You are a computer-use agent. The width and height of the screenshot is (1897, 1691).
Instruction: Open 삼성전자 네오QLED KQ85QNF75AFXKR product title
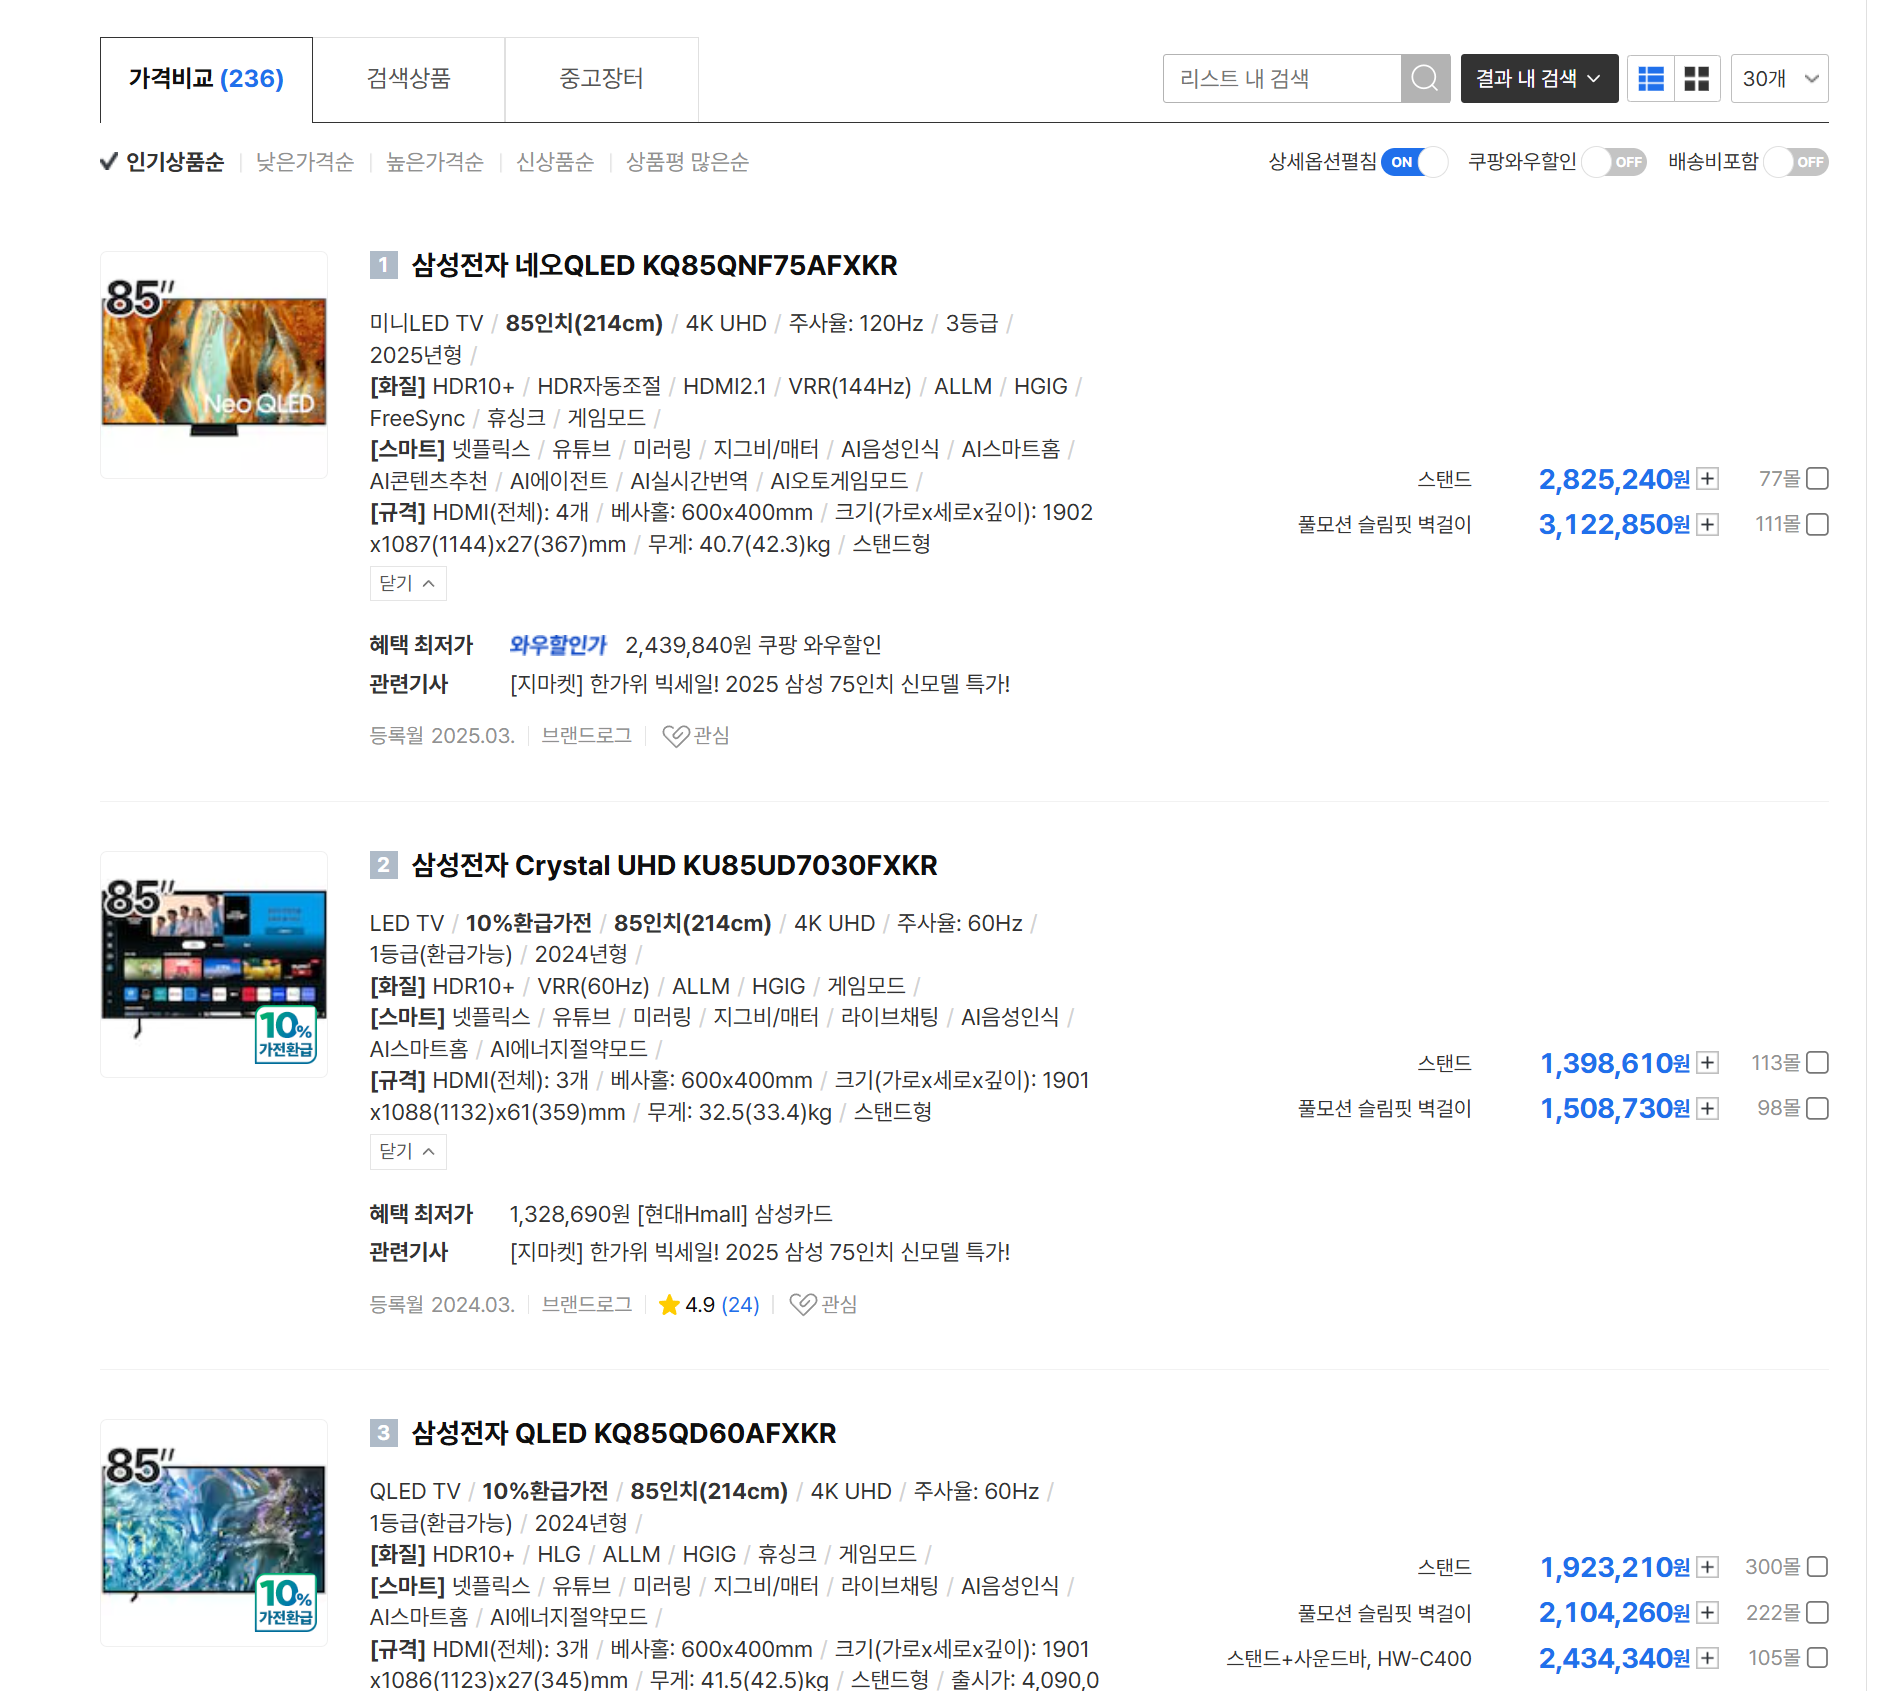coord(654,265)
